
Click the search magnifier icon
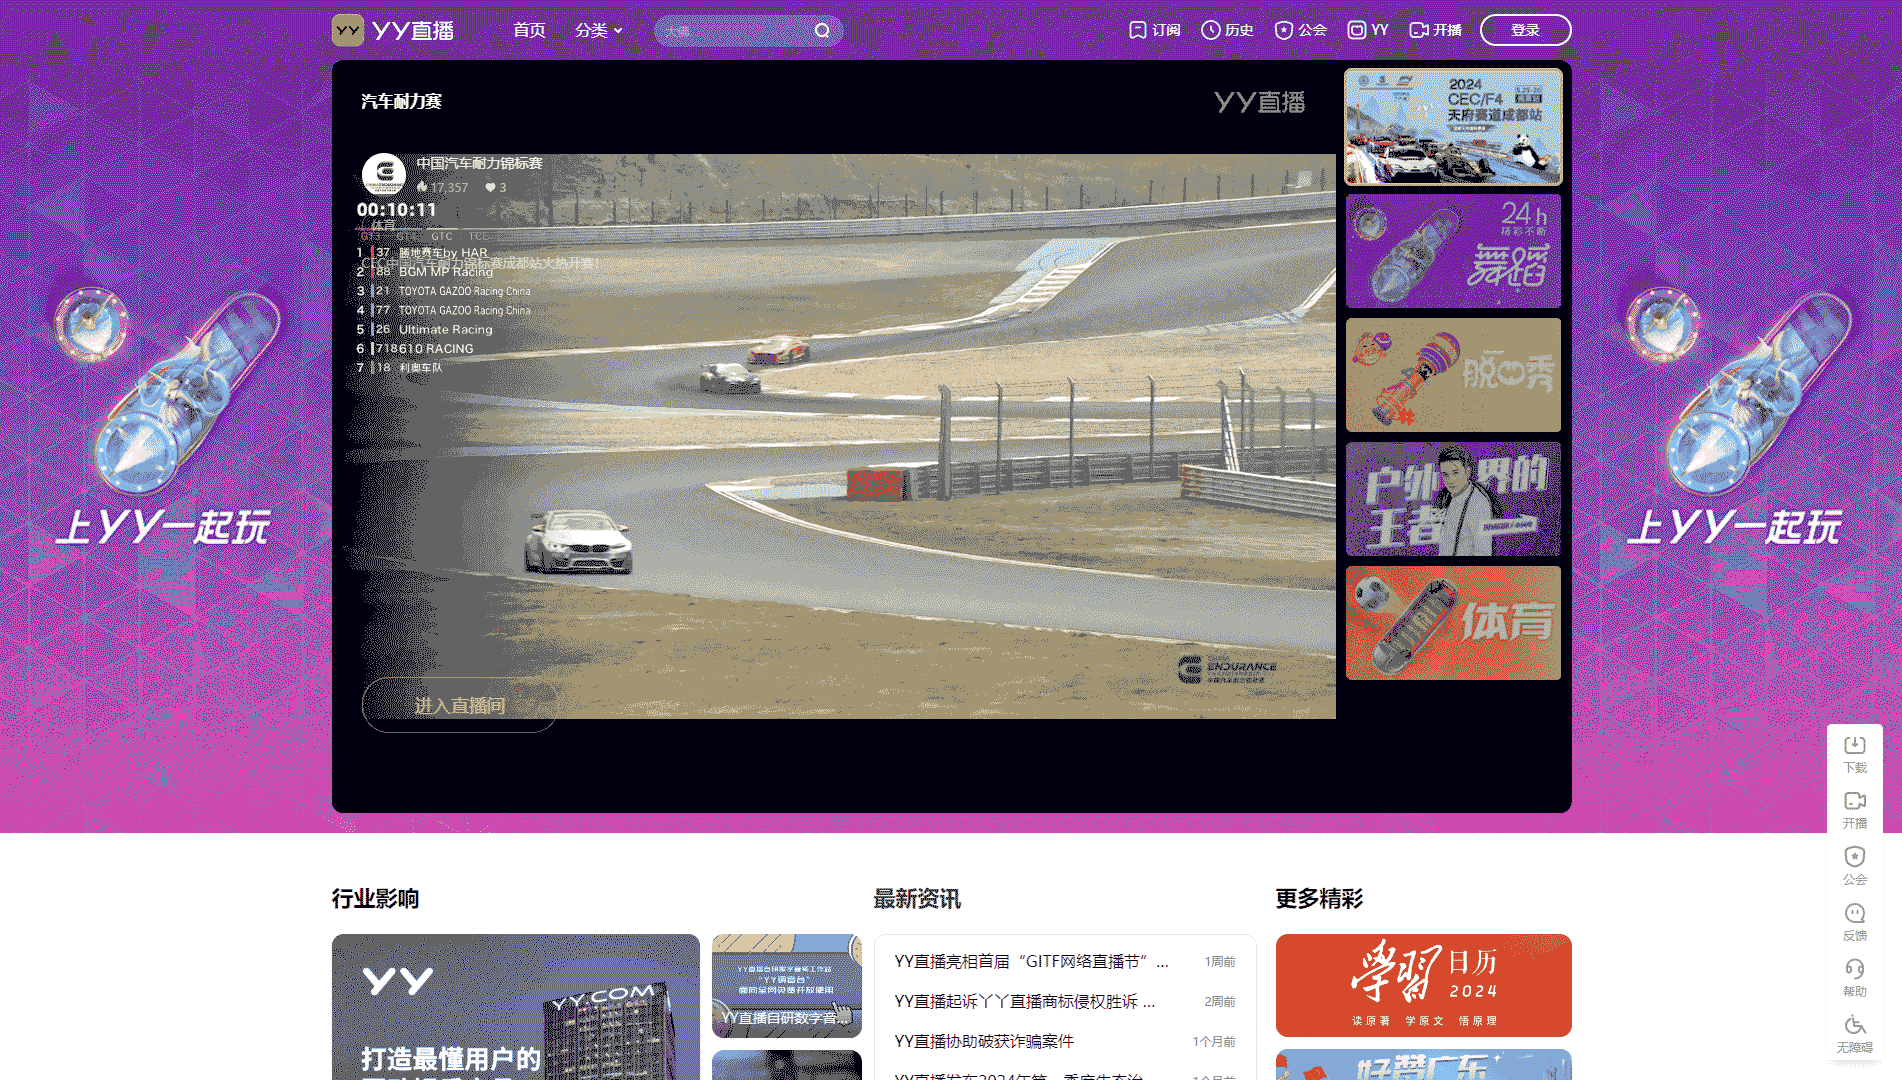822,30
